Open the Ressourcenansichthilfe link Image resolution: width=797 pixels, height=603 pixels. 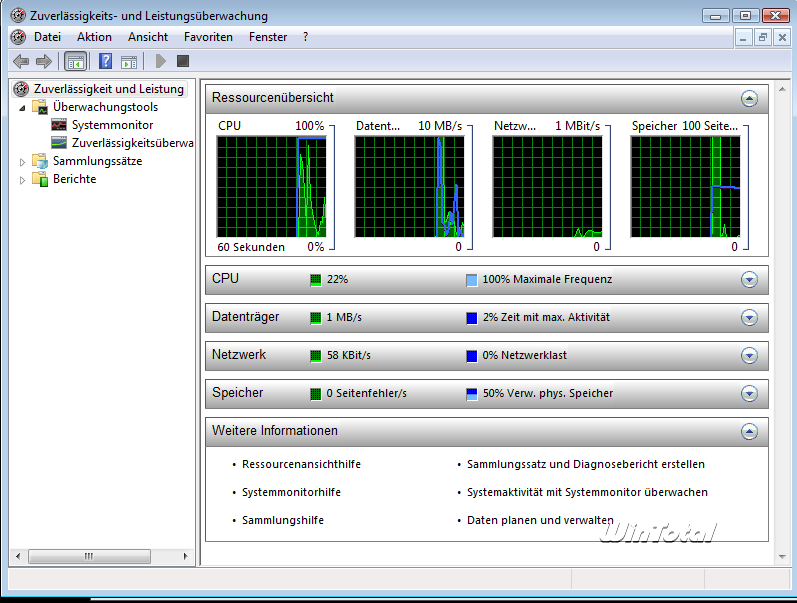click(301, 464)
